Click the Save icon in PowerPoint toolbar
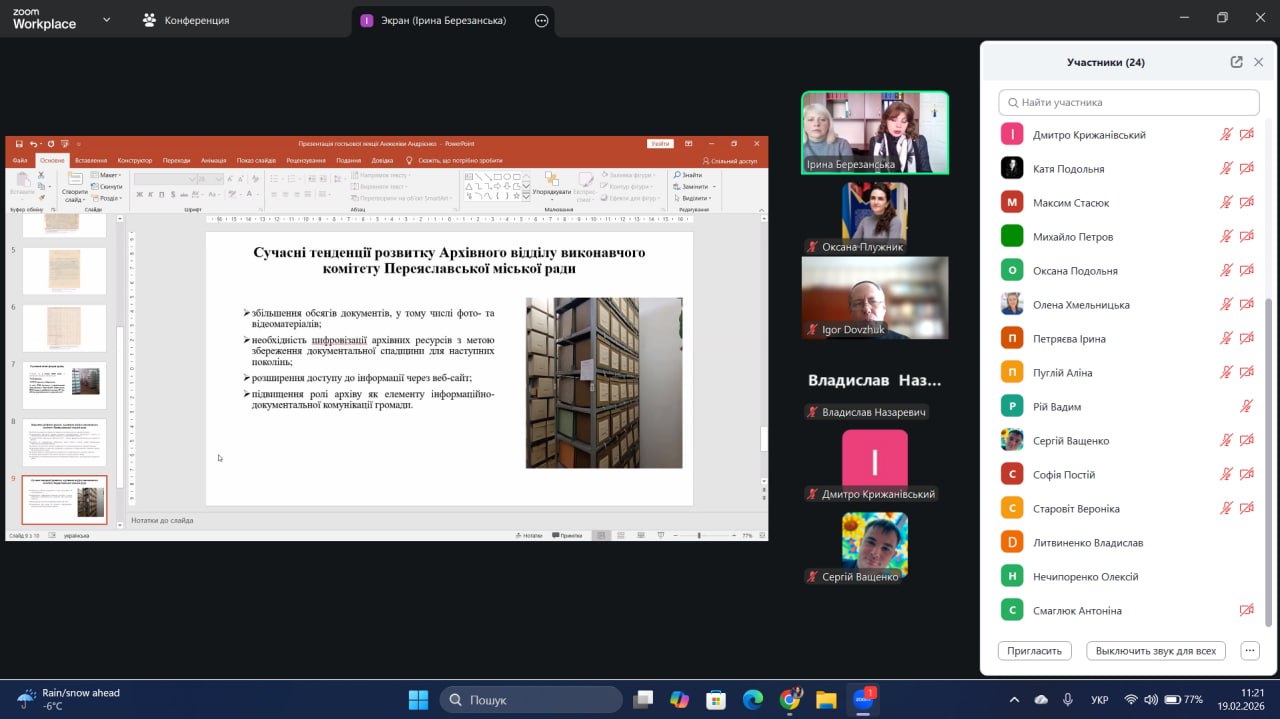 click(19, 144)
